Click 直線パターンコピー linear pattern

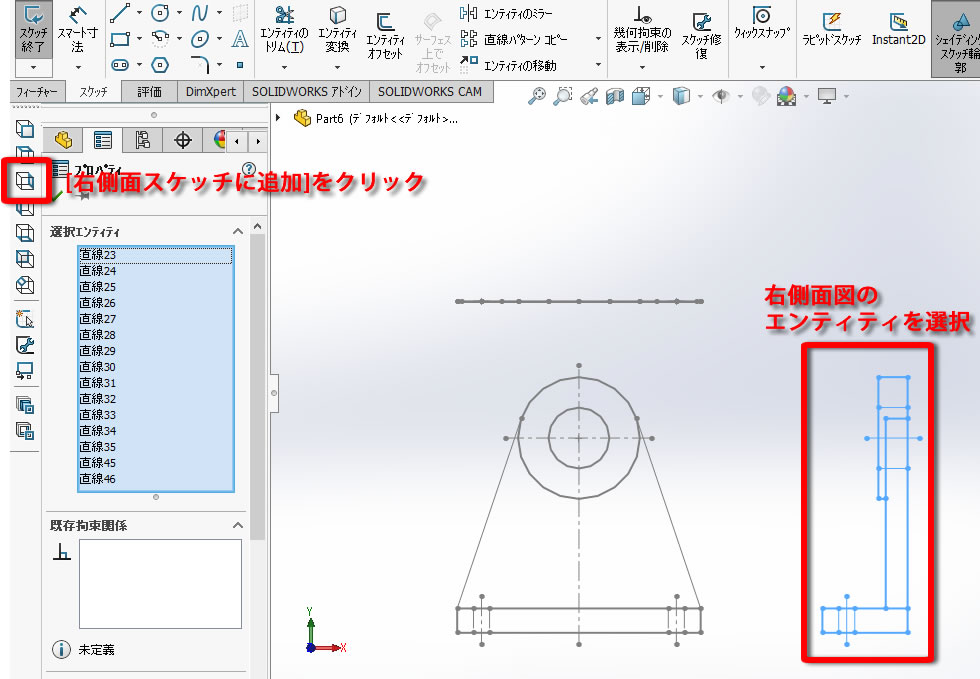(514, 39)
